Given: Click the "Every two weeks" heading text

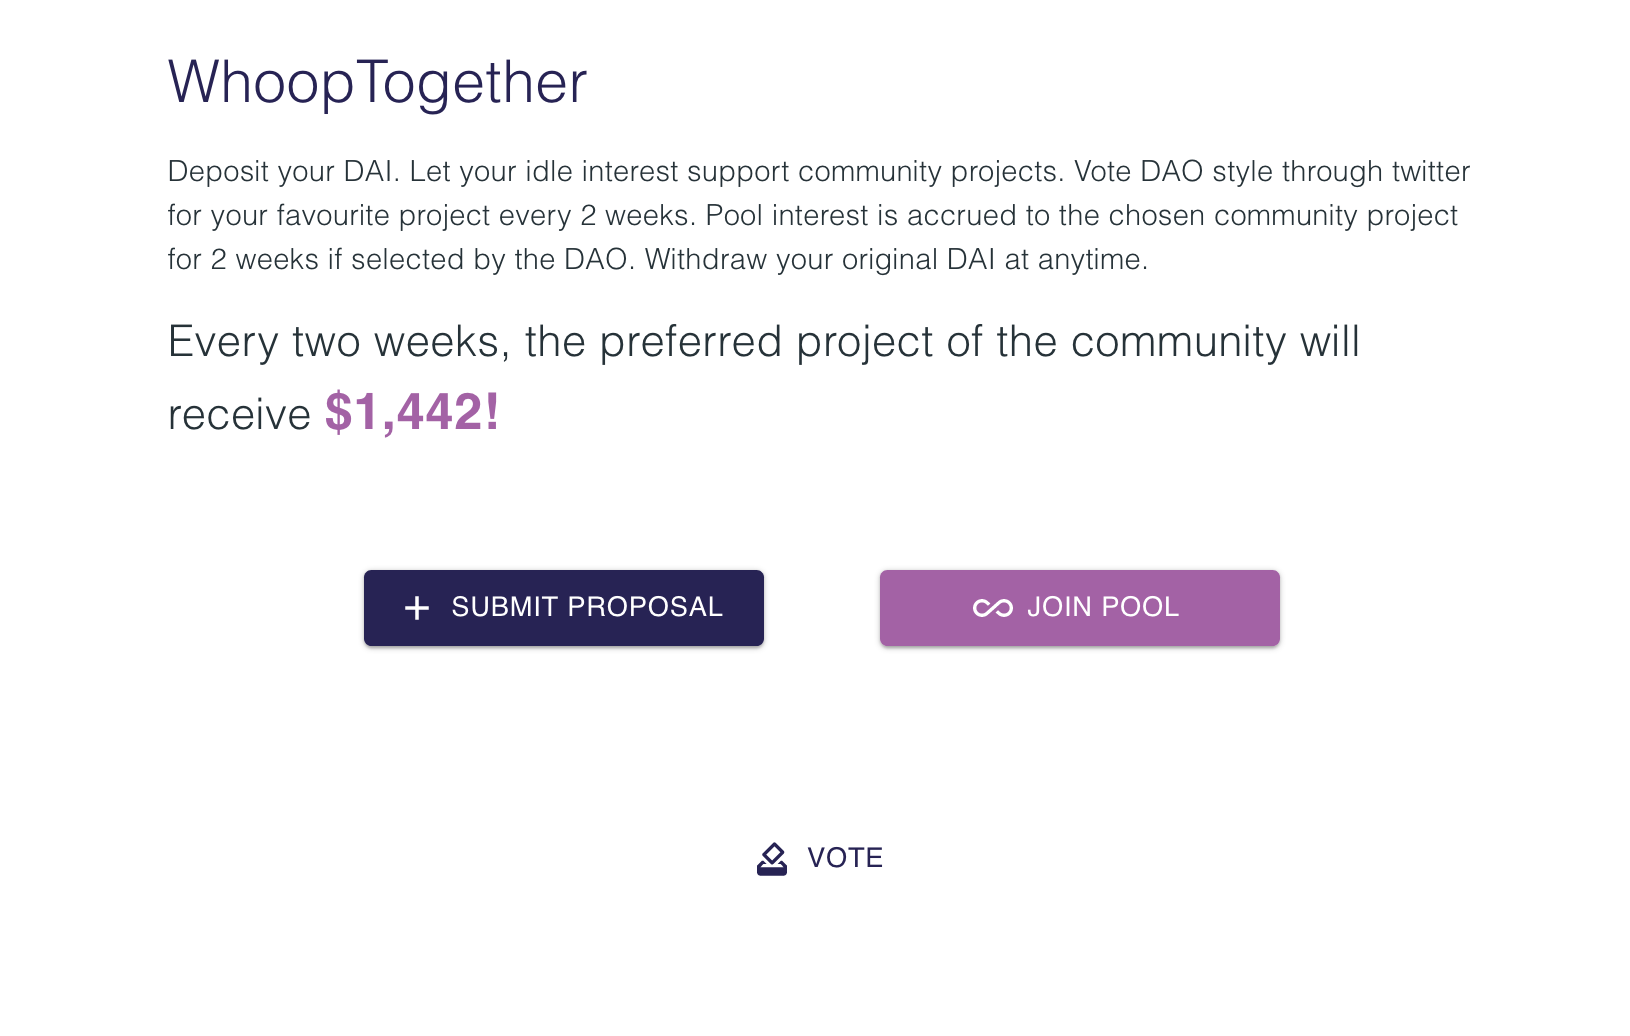Looking at the screenshot, I should 338,342.
